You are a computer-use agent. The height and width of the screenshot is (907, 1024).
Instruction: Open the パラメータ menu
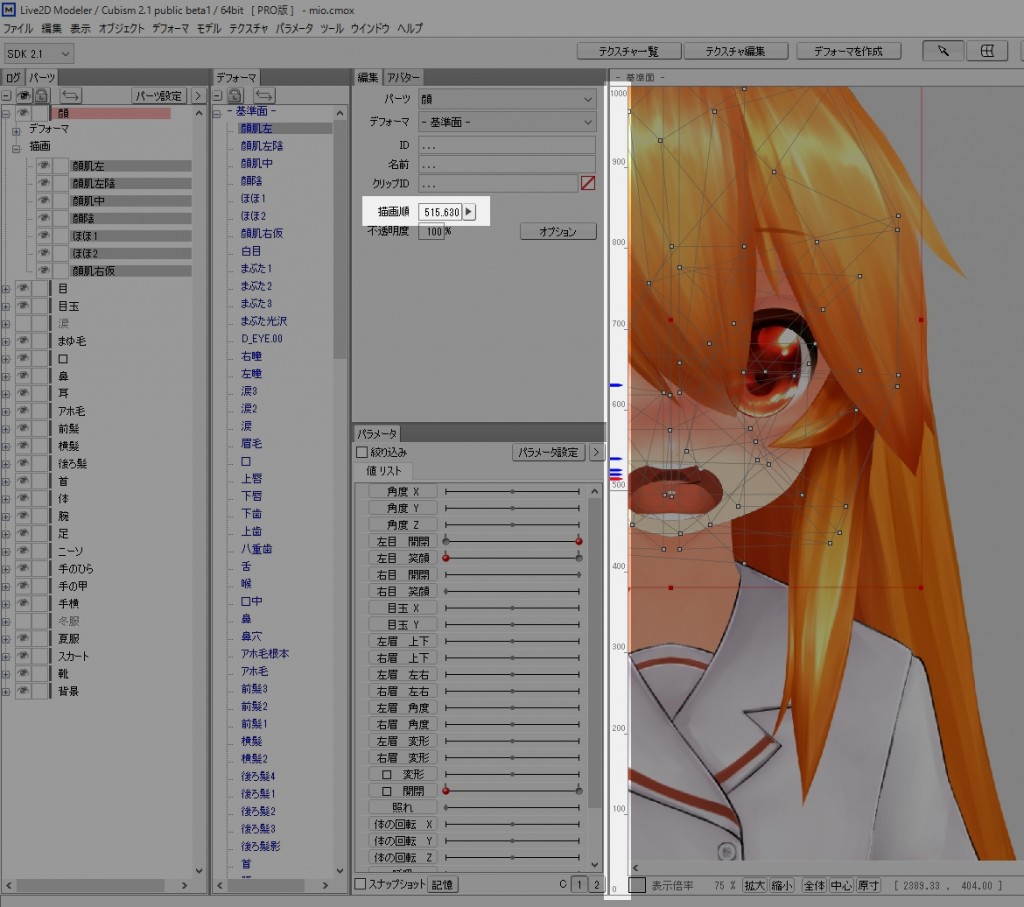[x=294, y=28]
